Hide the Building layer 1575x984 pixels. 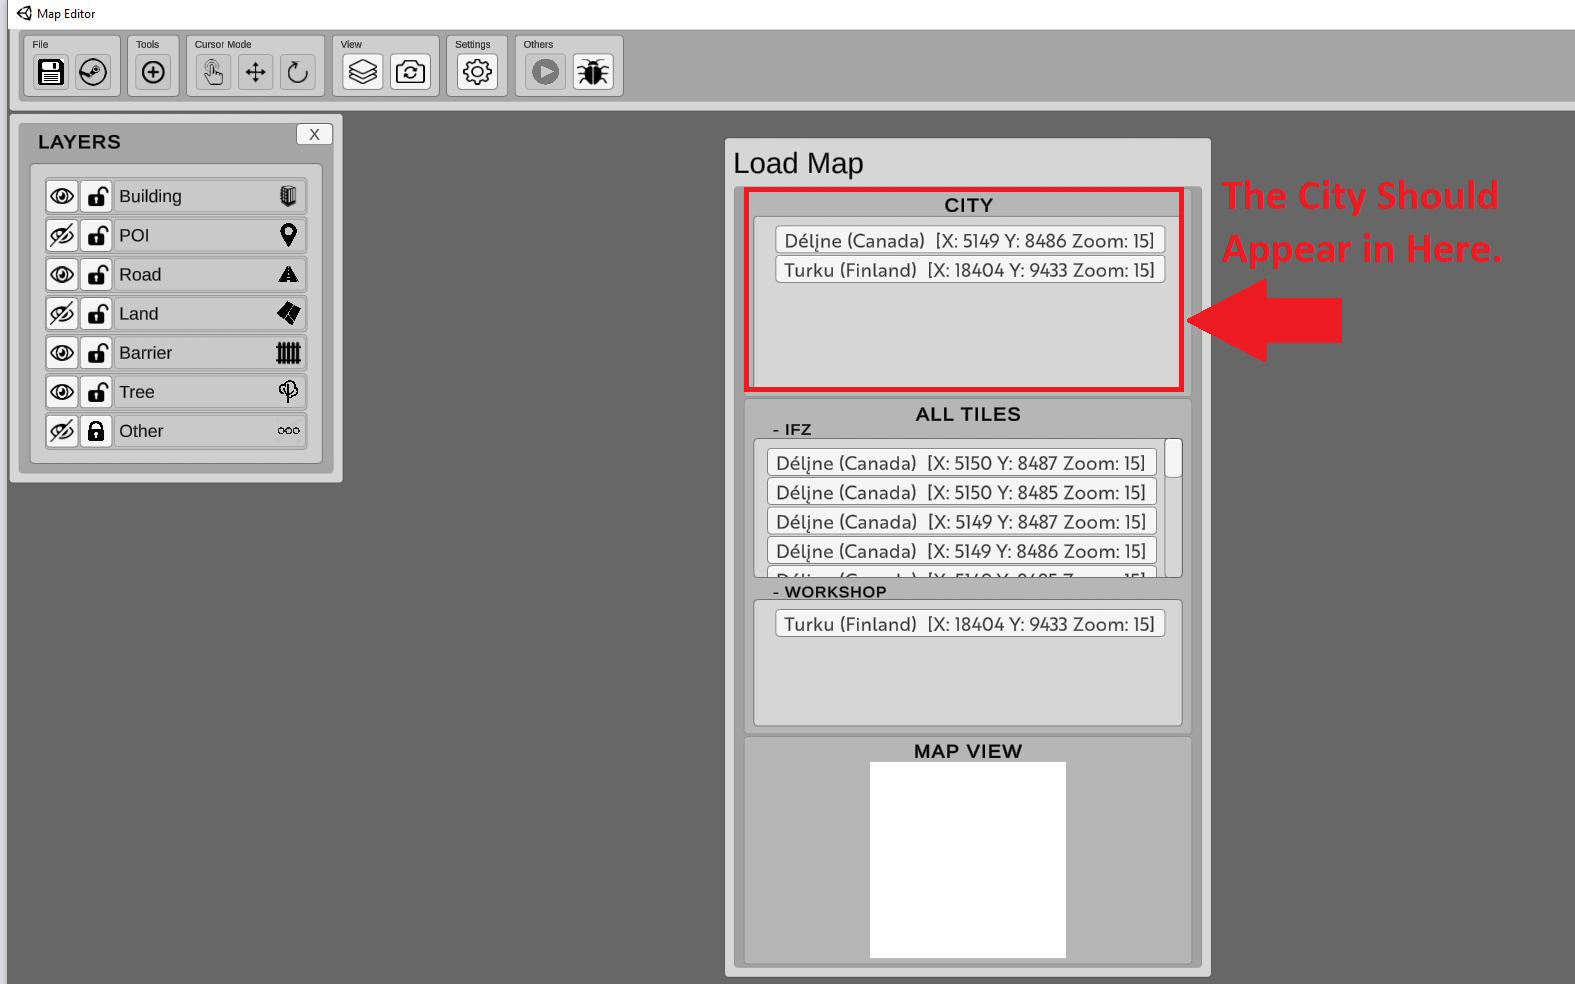(x=62, y=197)
